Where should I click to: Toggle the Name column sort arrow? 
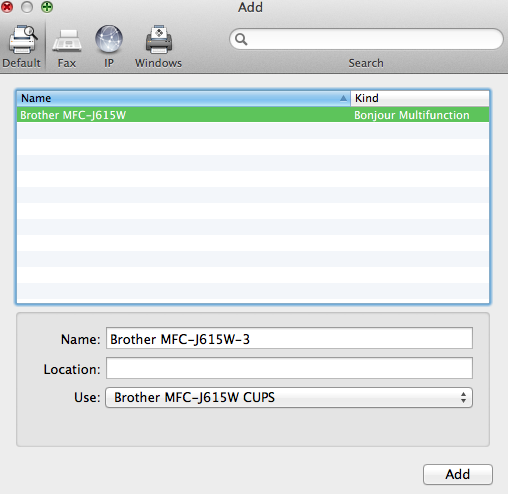343,98
